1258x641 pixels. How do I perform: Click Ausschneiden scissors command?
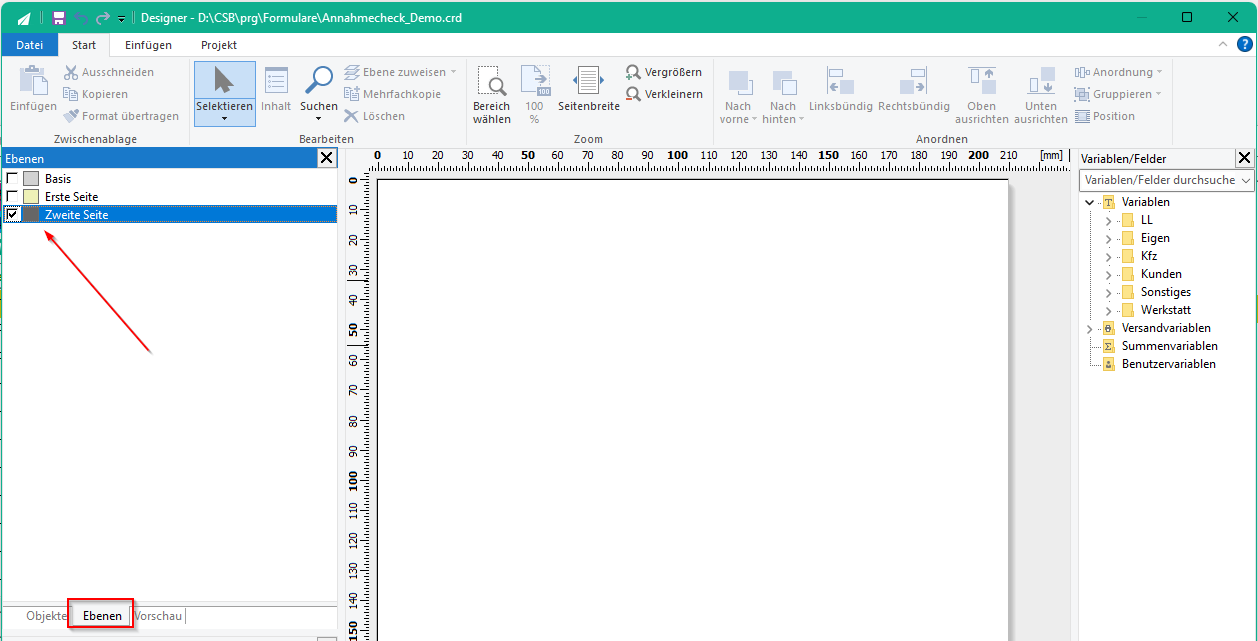(x=109, y=72)
